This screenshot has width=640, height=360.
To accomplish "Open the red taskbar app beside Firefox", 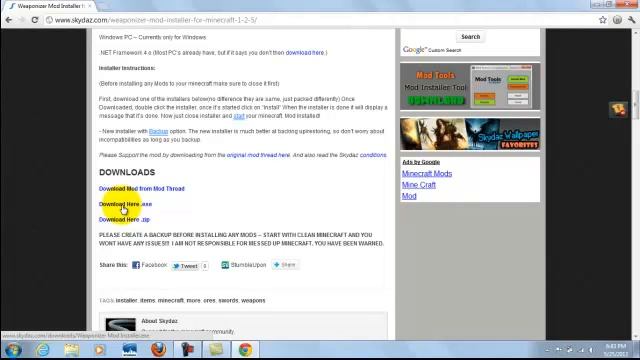I will [187, 350].
